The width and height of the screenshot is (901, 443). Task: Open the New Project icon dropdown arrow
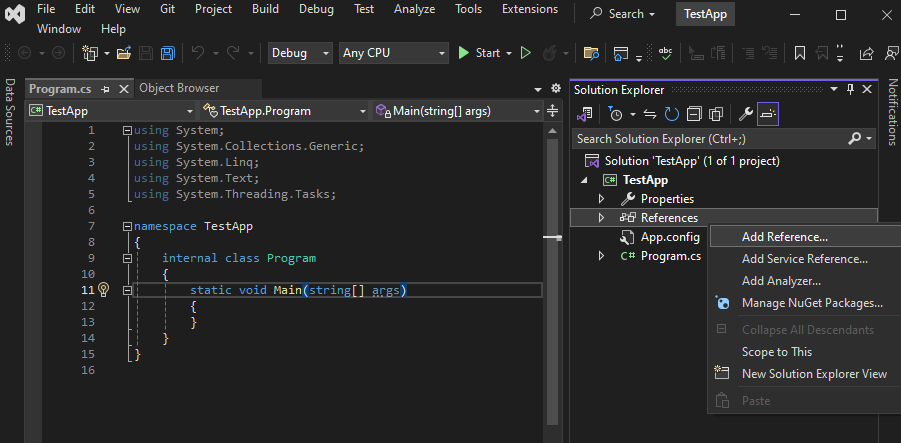click(x=107, y=53)
